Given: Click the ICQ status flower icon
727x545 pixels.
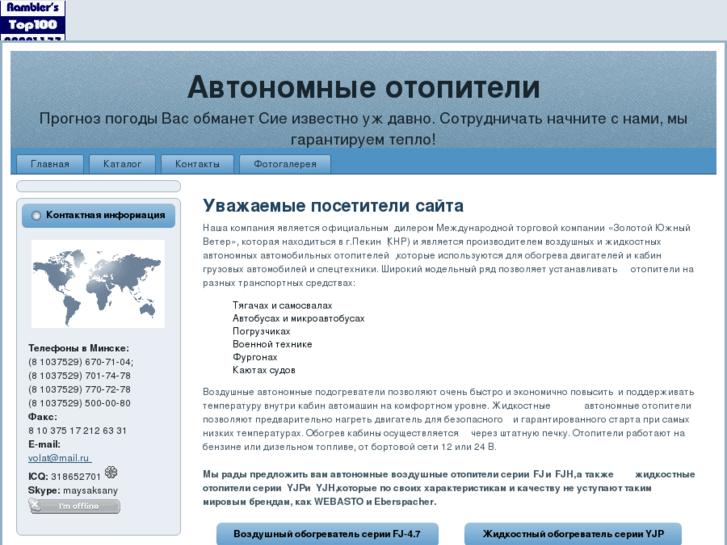Looking at the screenshot, I should coord(111,472).
